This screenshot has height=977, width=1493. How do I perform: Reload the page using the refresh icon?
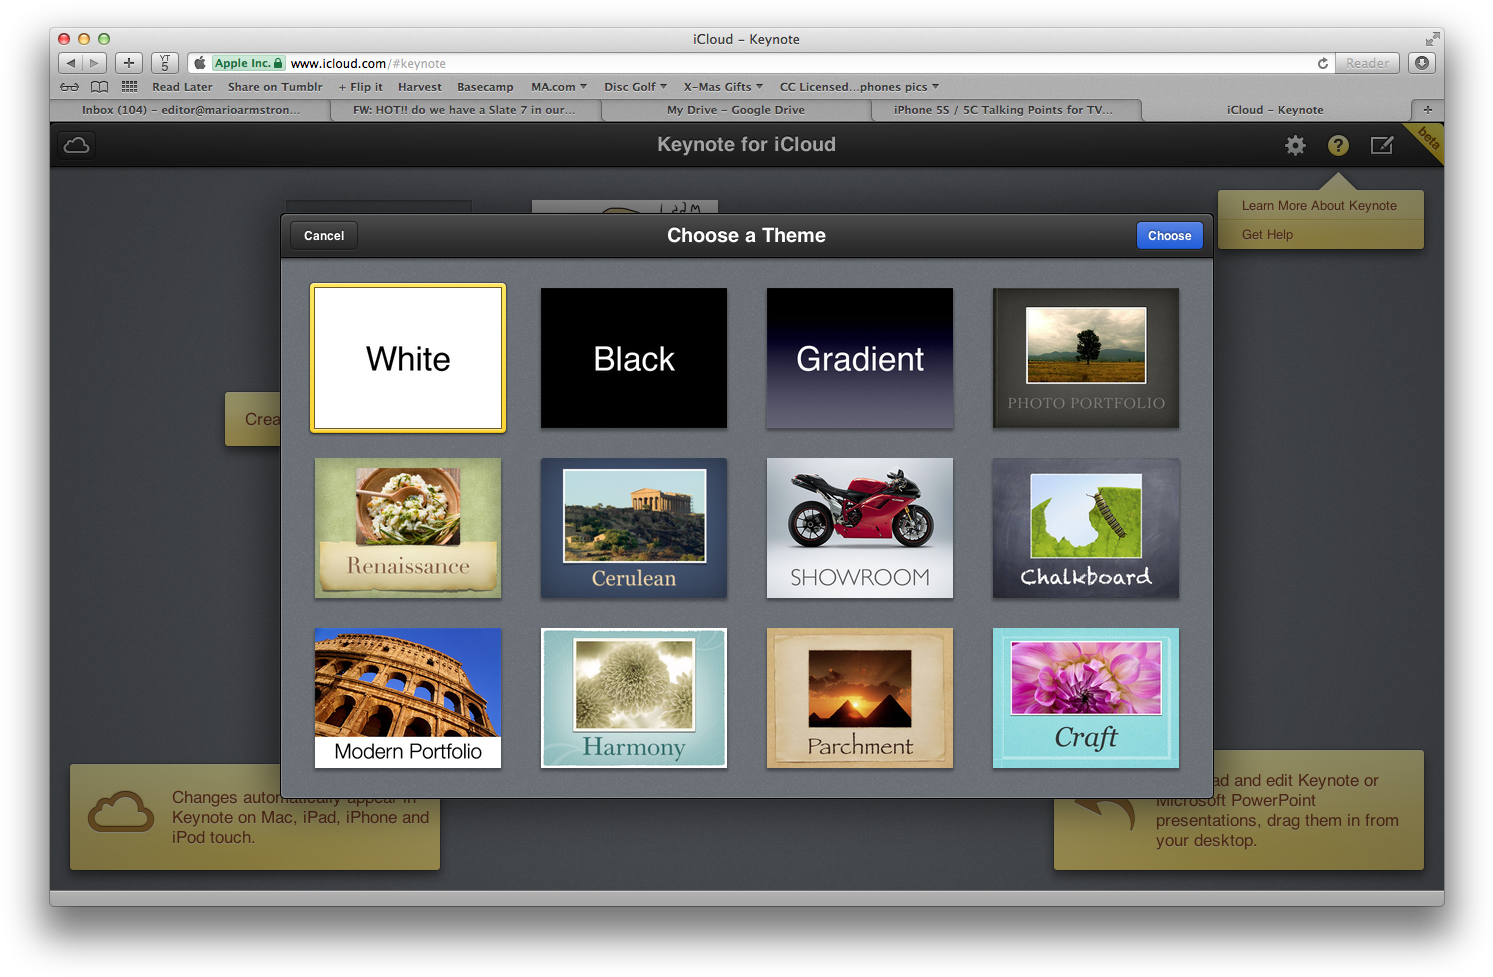coord(1323,63)
